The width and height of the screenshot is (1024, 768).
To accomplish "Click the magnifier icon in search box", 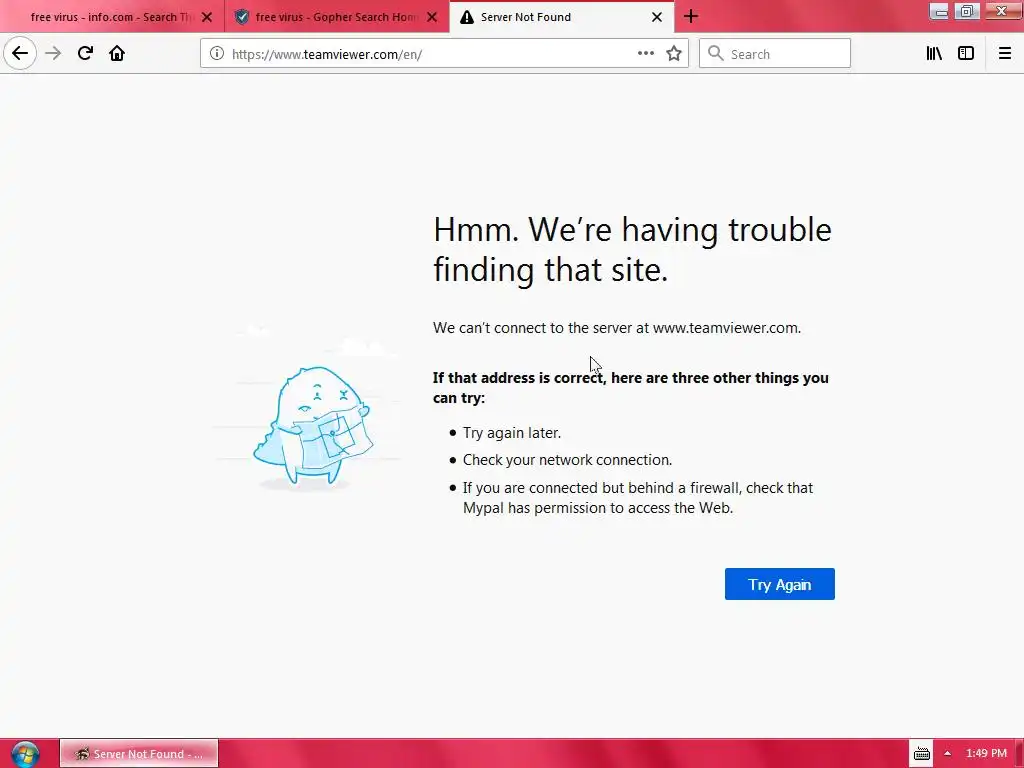I will click(716, 54).
